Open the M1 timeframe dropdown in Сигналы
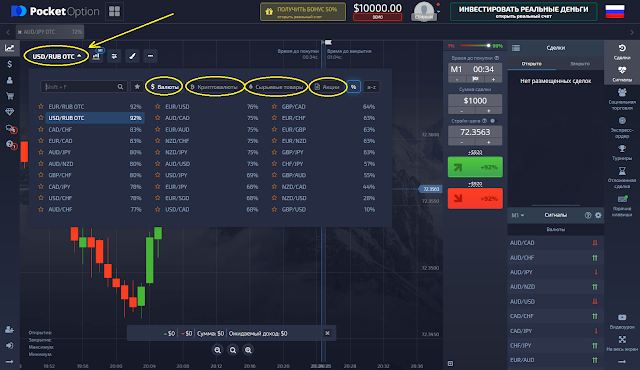This screenshot has width=640, height=370. coord(518,215)
